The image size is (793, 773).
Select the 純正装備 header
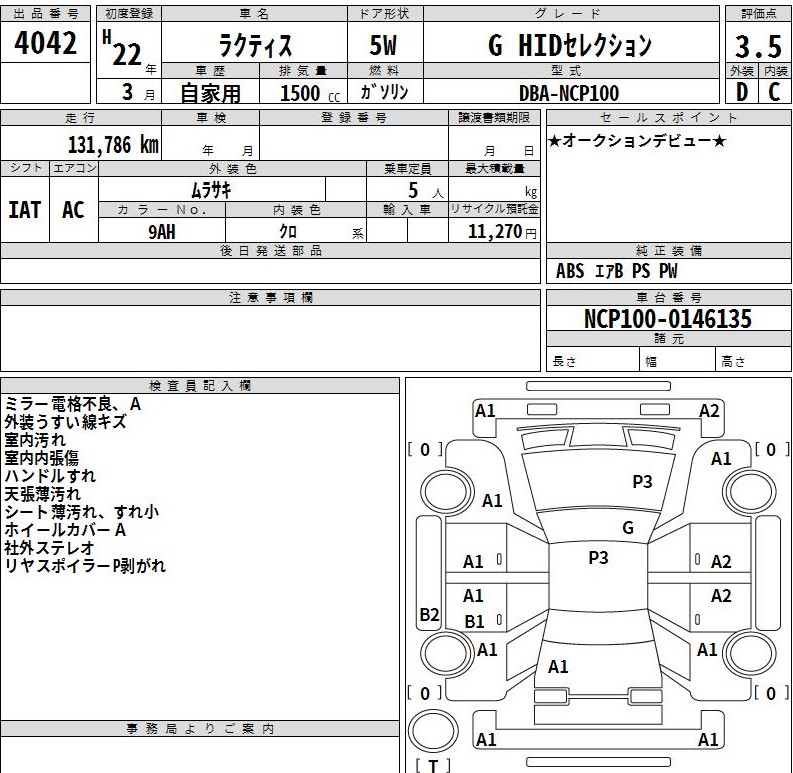pyautogui.click(x=669, y=251)
